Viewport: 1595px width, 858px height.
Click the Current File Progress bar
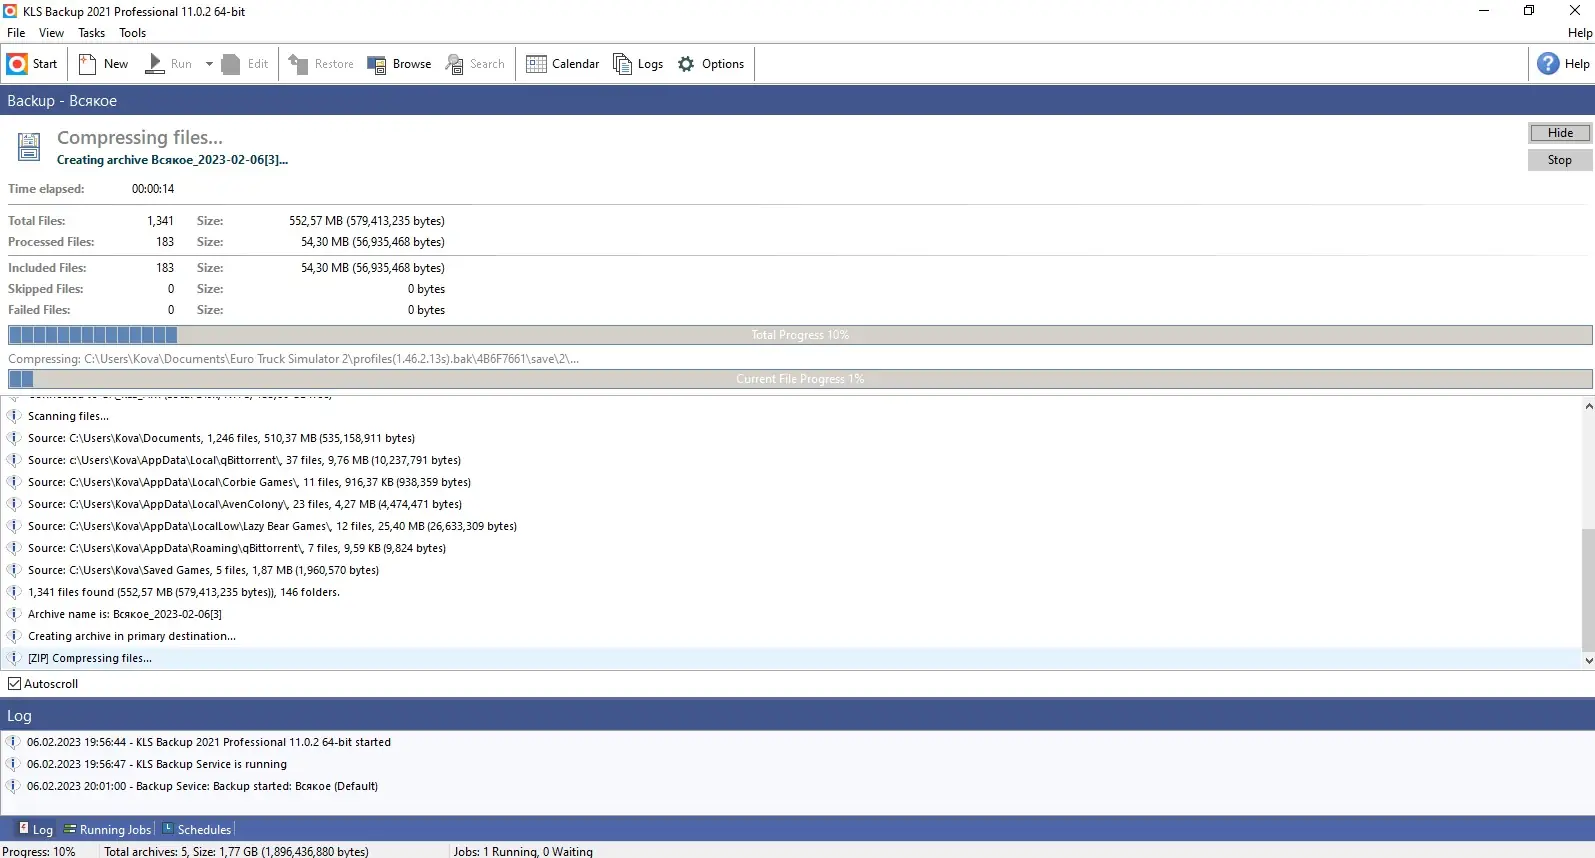pos(800,379)
